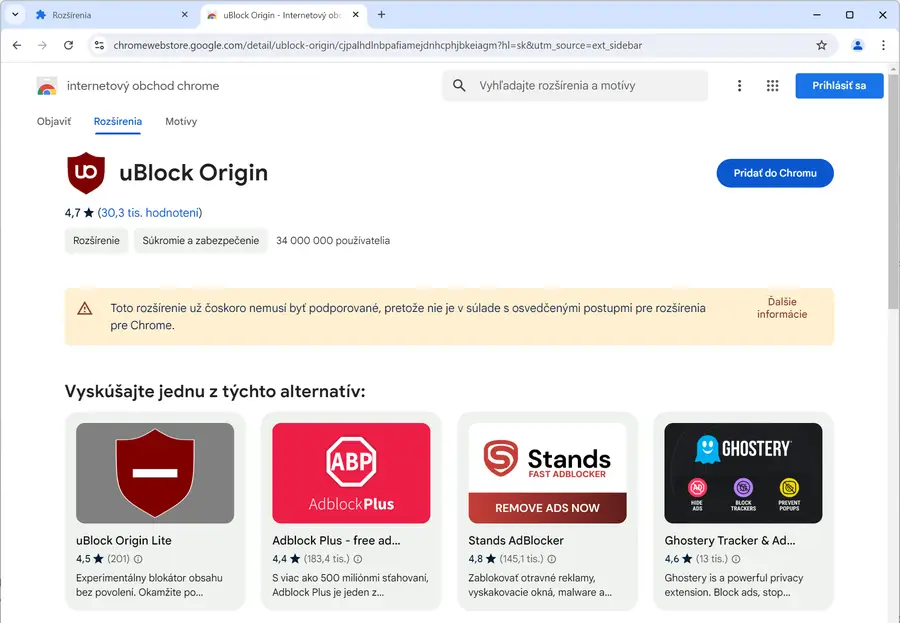
Task: Open the store's three-dot options menu
Action: (x=739, y=86)
